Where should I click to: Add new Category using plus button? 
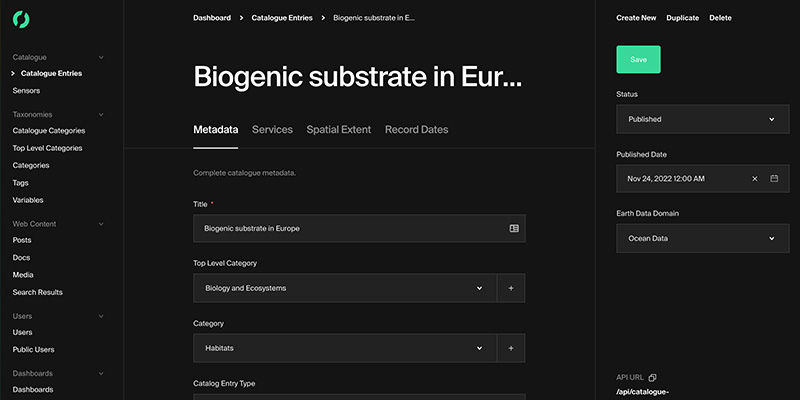click(x=511, y=348)
